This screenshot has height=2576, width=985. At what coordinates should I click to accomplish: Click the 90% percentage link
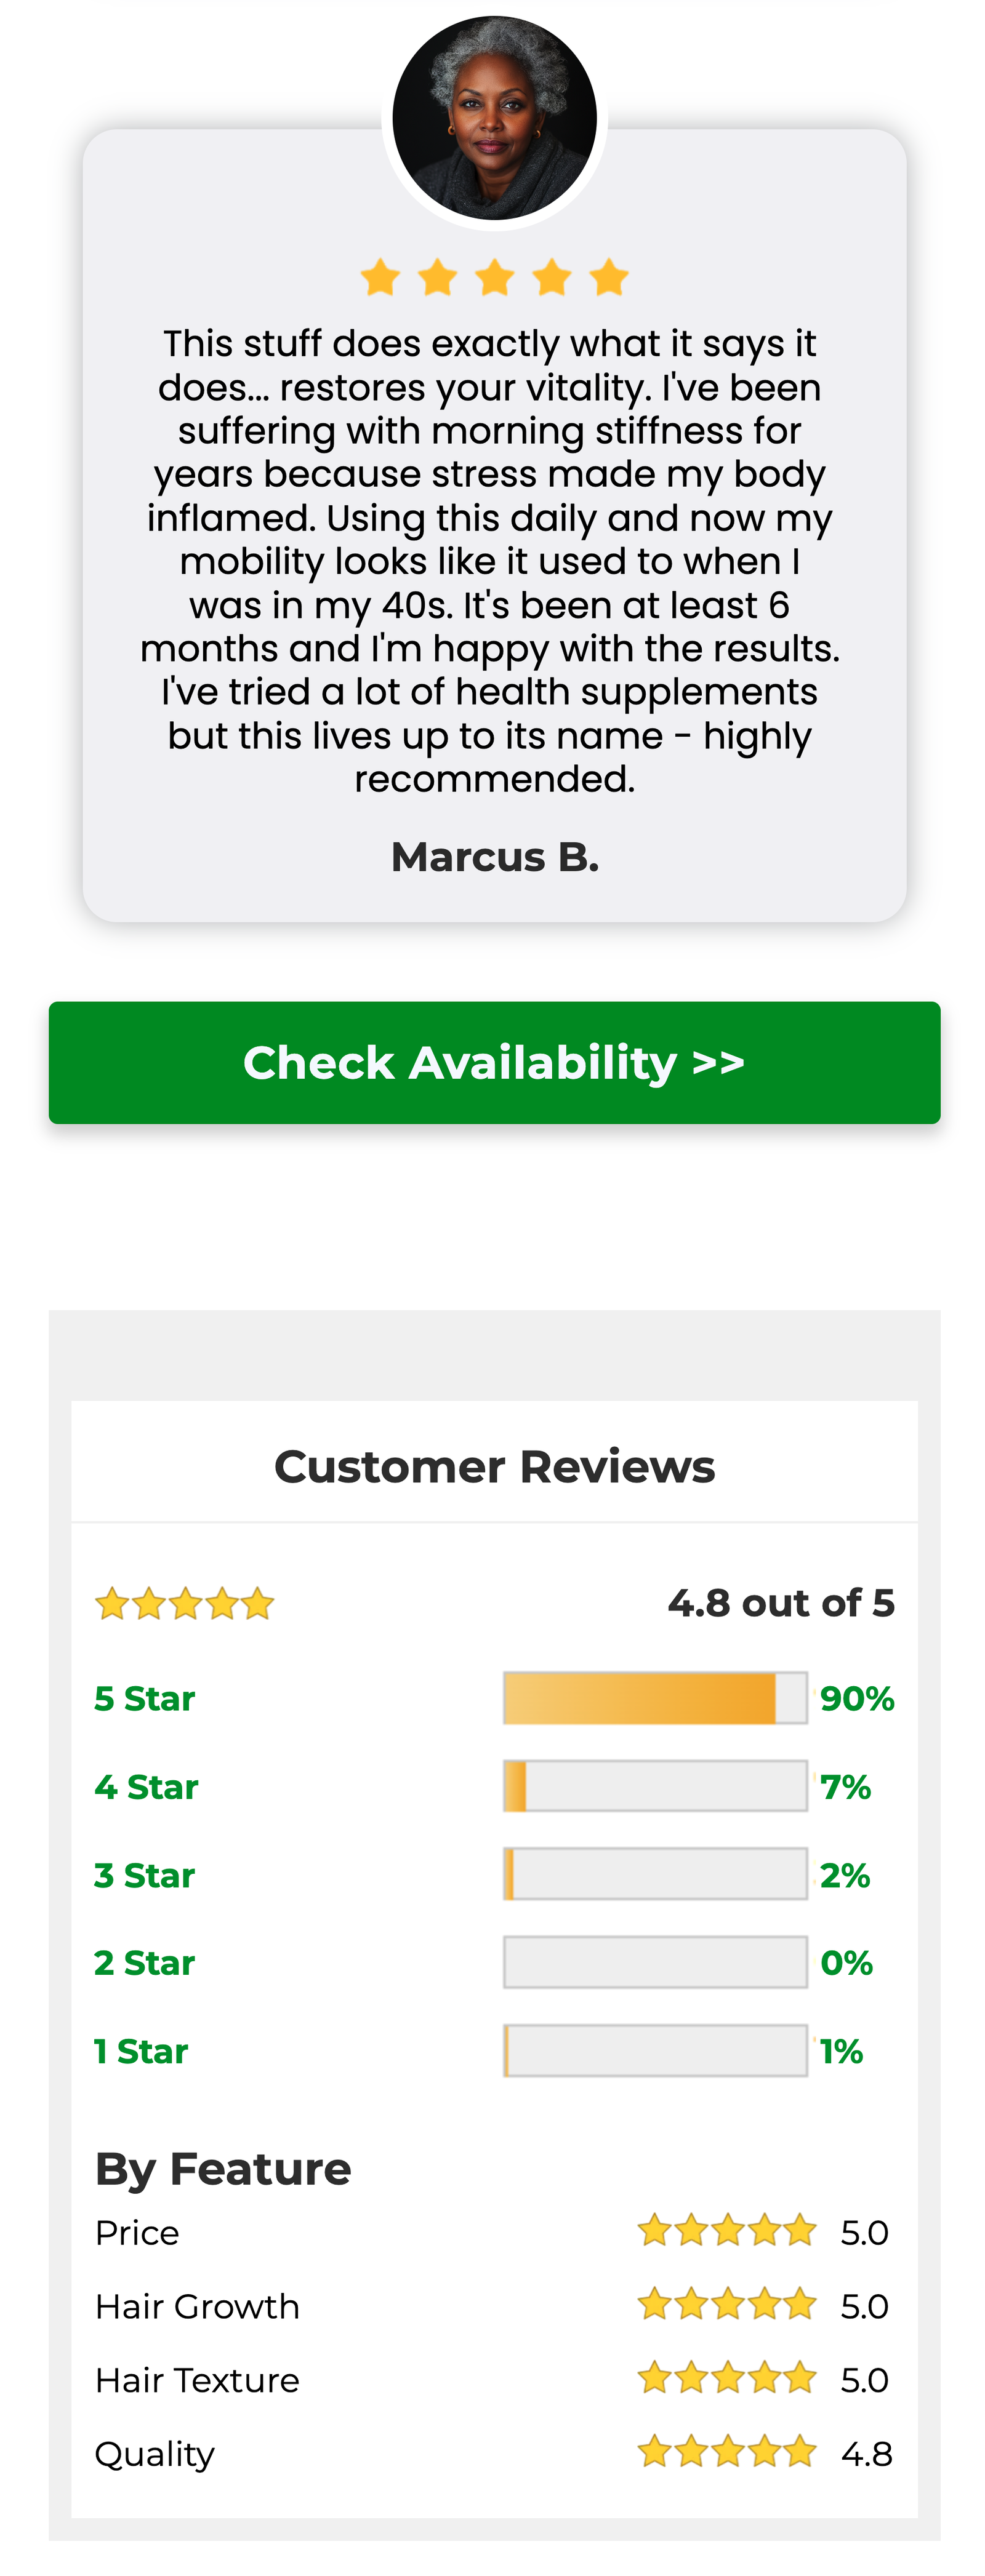click(x=857, y=1698)
